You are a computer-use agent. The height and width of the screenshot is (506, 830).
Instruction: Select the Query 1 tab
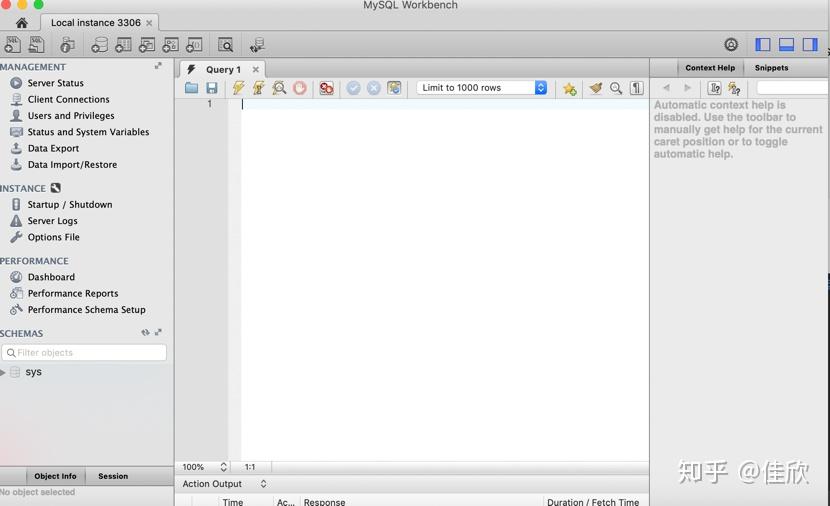coord(223,69)
